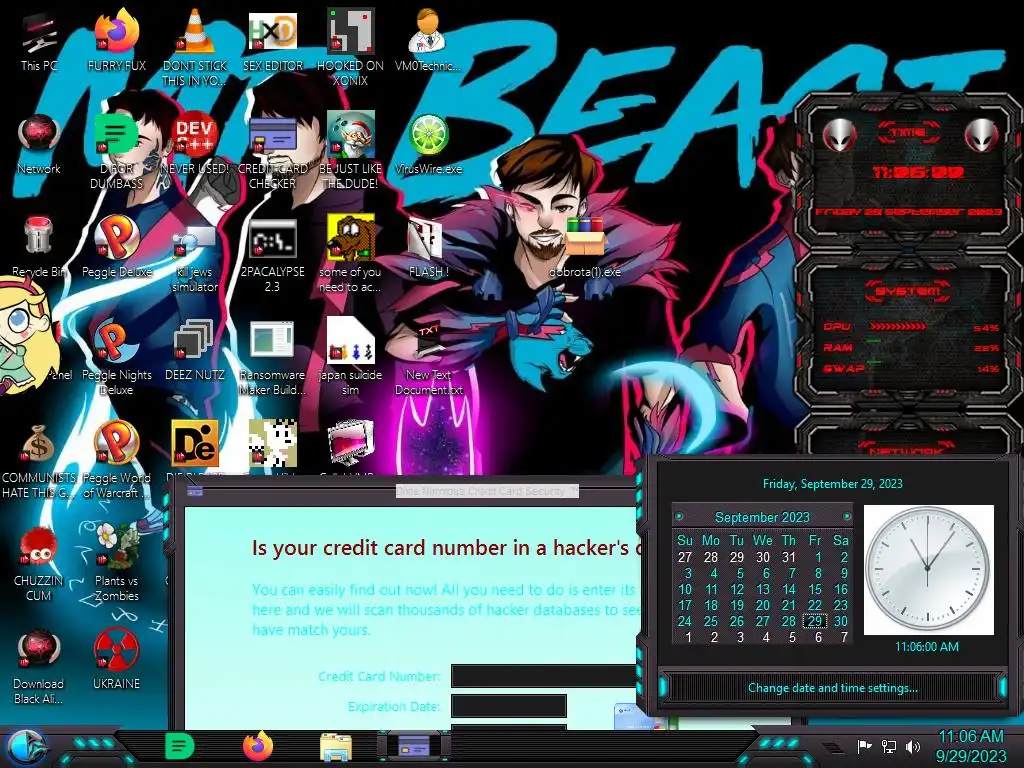Click the Credit Card Number input field
The height and width of the screenshot is (768, 1024).
pos(545,676)
